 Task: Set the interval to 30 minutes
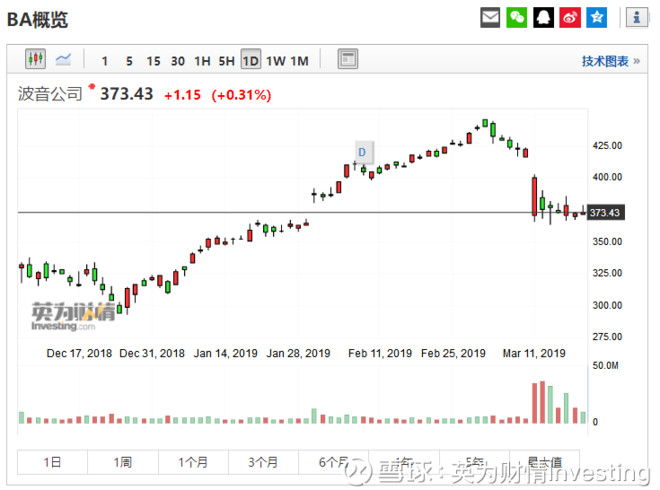coord(178,61)
